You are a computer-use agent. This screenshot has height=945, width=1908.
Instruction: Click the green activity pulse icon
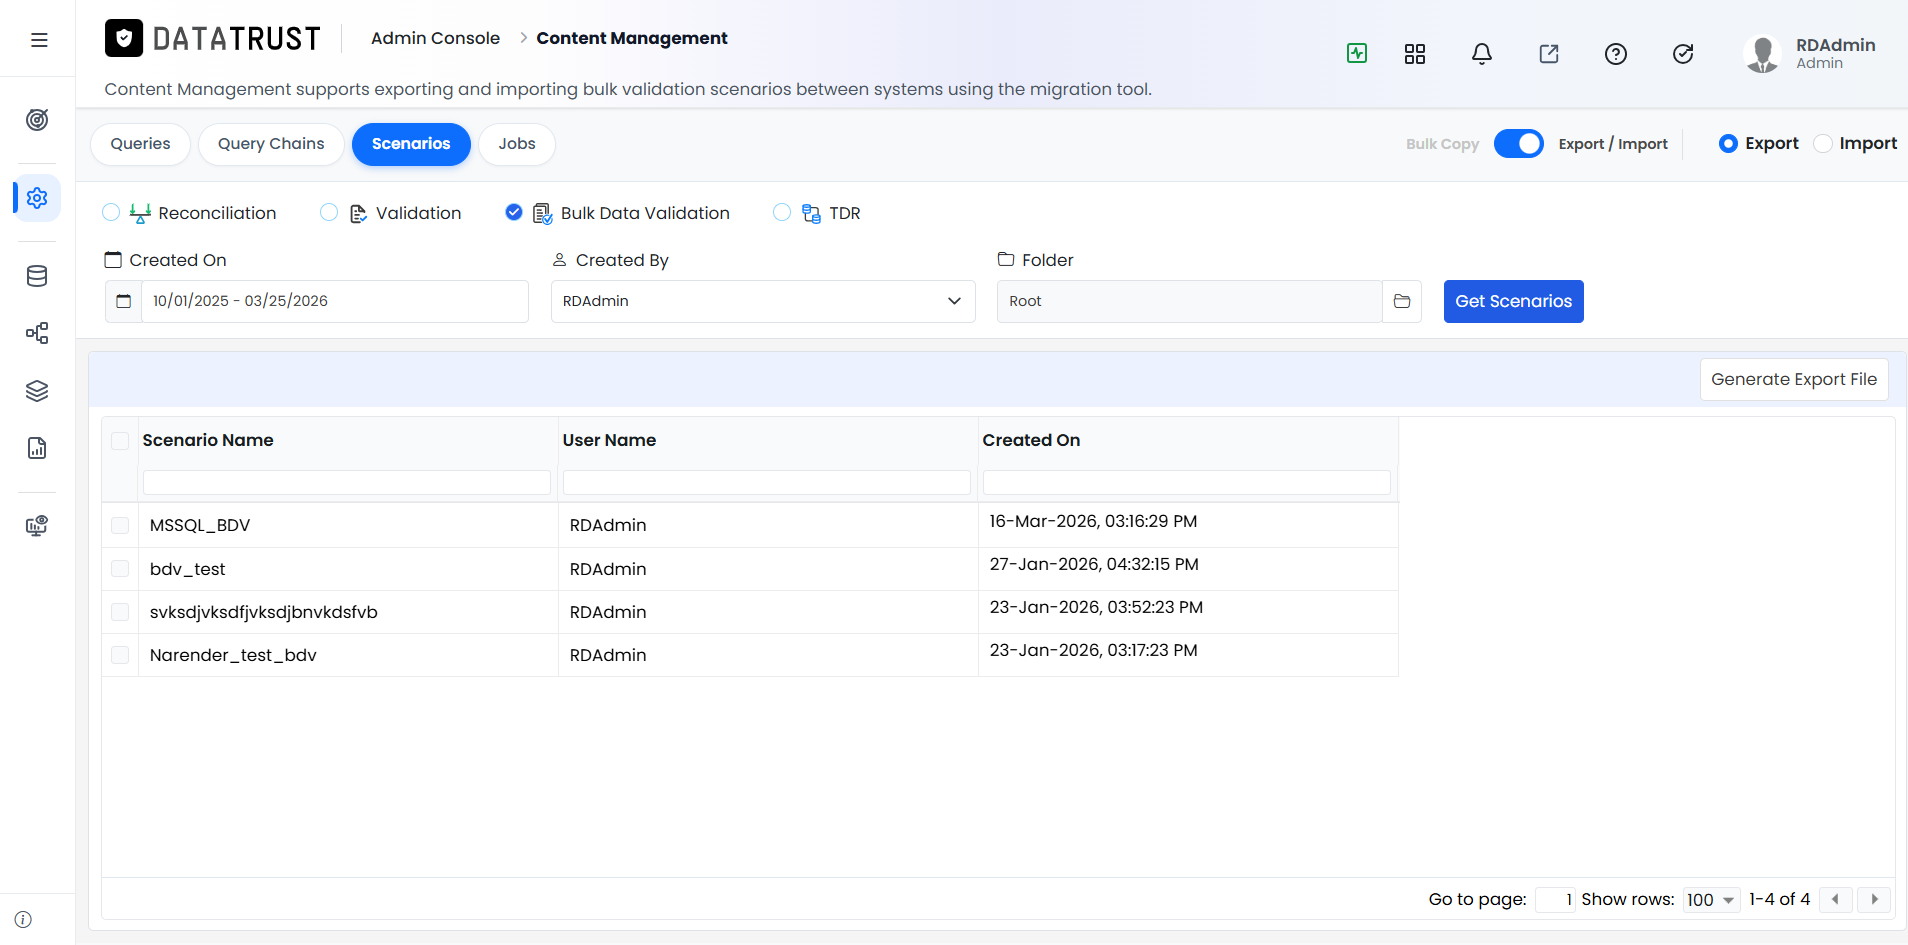1357,53
